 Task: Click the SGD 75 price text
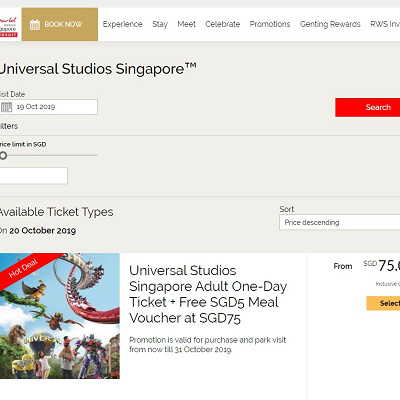pyautogui.click(x=382, y=266)
